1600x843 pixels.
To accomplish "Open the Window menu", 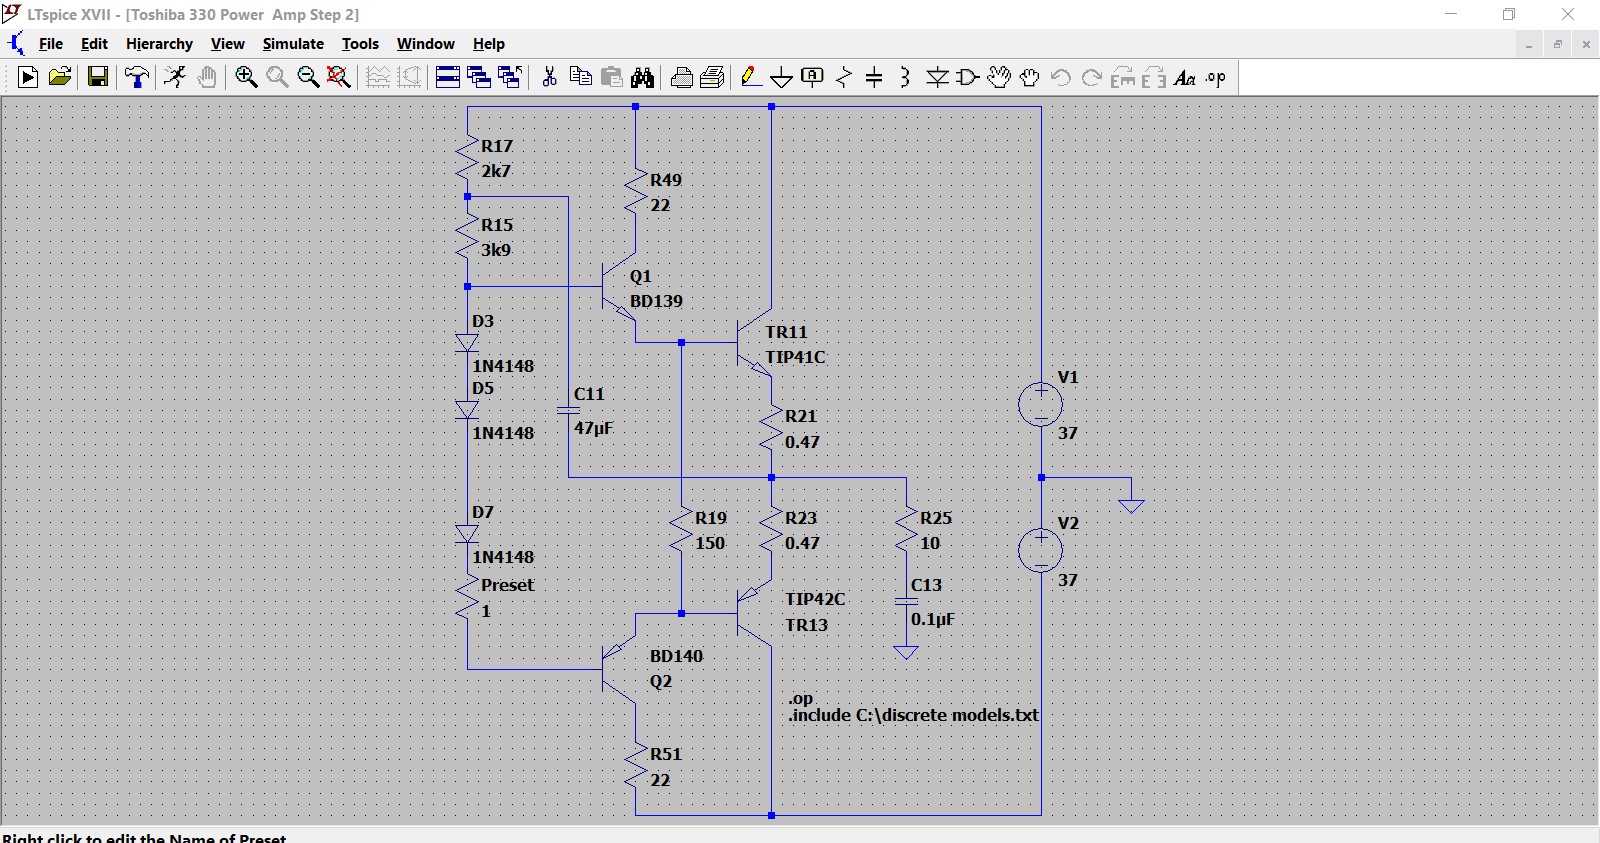I will (x=425, y=44).
